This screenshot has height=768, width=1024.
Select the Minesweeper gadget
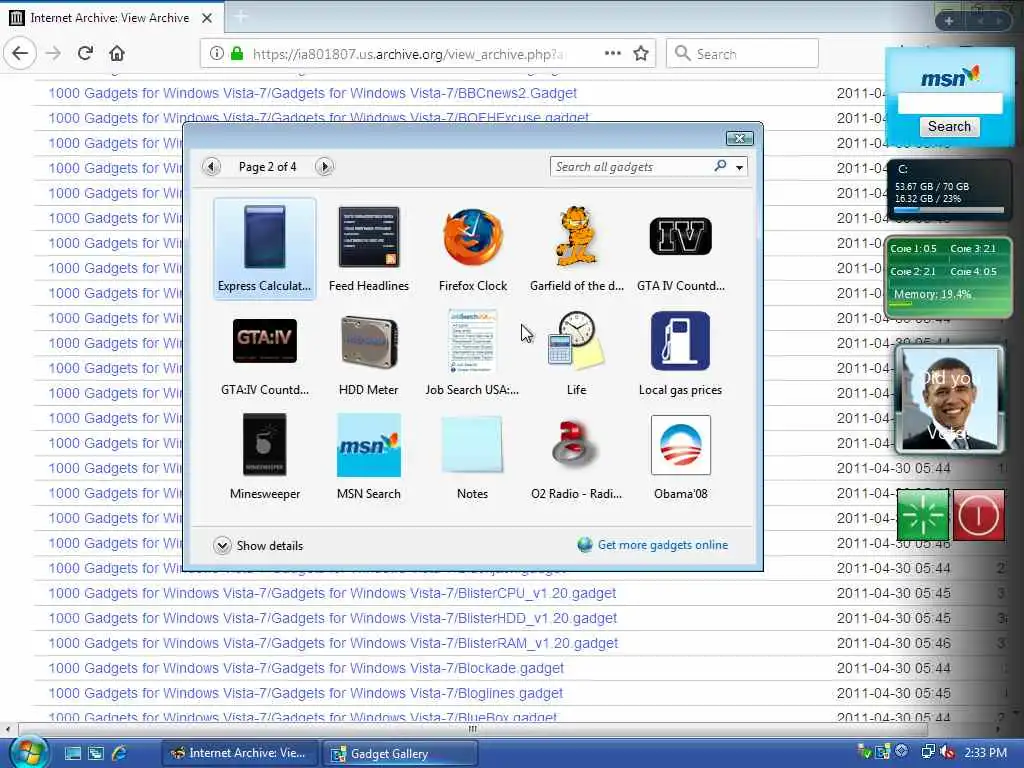click(x=264, y=457)
